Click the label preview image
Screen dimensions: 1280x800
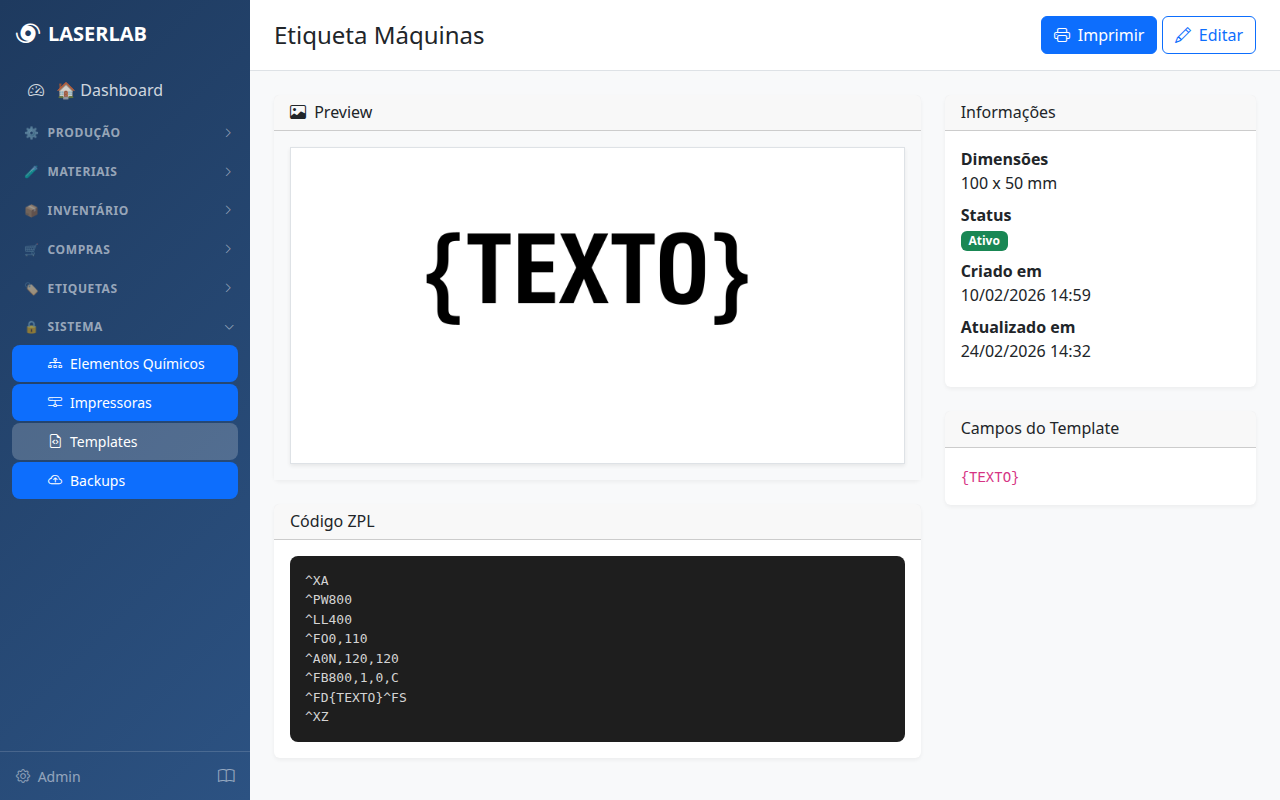tap(597, 305)
